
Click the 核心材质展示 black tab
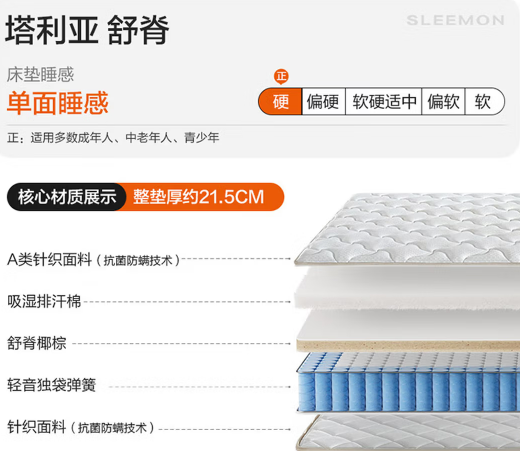coord(67,197)
